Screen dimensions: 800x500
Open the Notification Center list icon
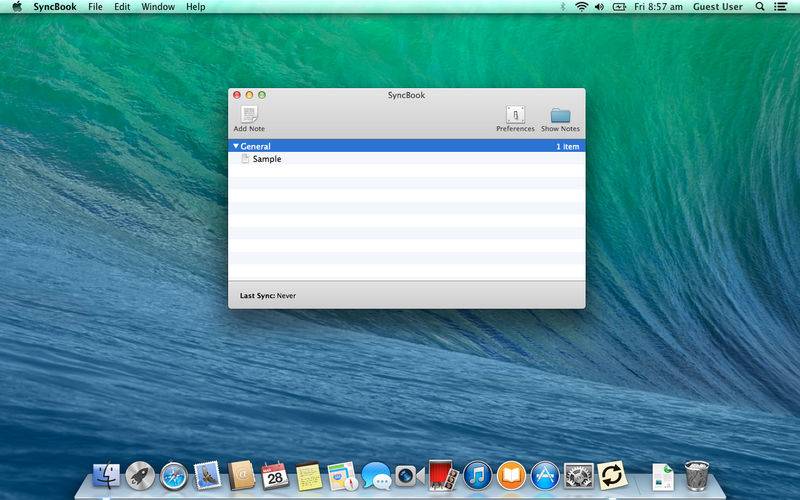(x=781, y=7)
